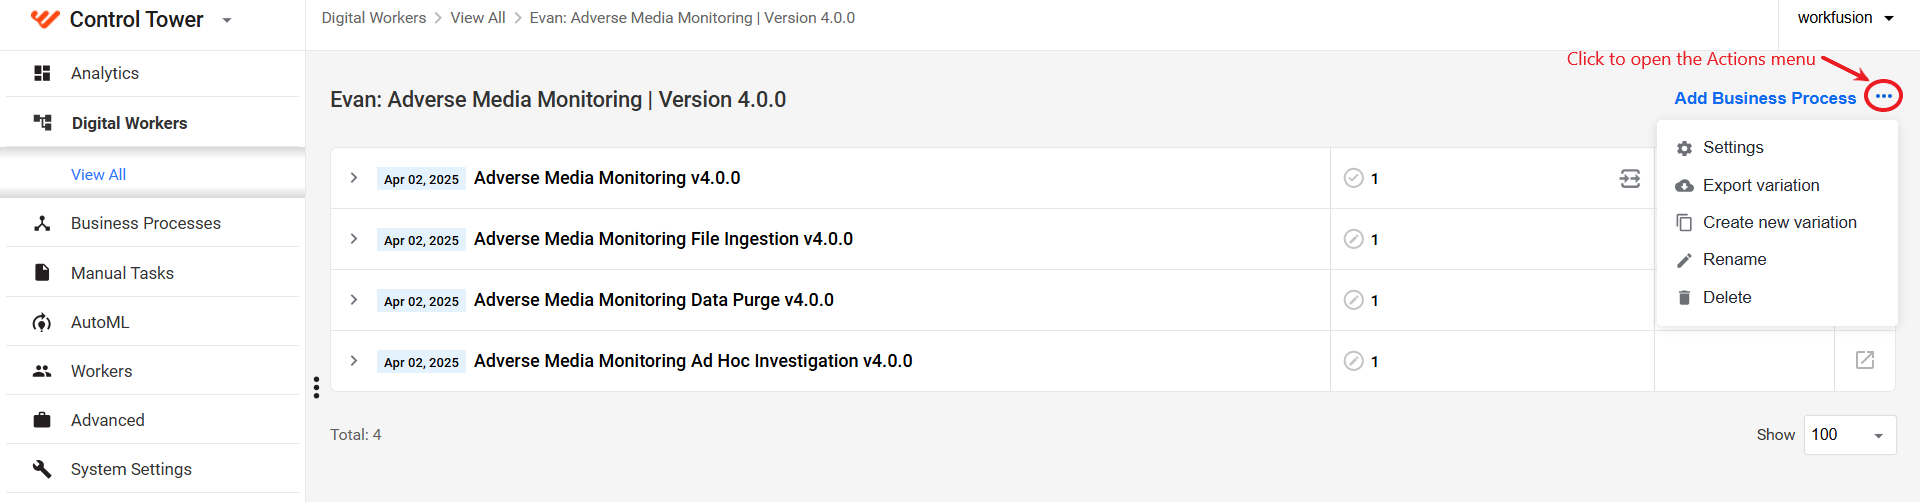This screenshot has height=502, width=1920.
Task: Select Export variation from the menu
Action: tap(1761, 185)
